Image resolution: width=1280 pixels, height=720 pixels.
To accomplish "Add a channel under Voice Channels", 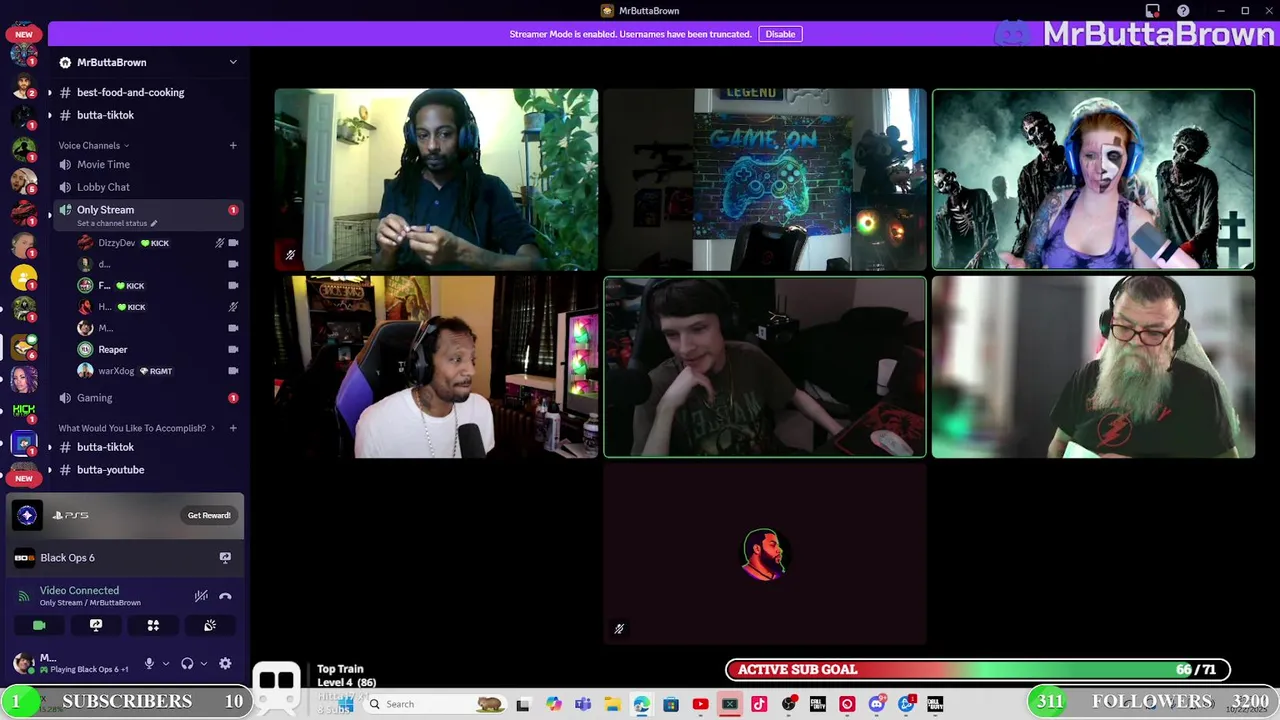I will 233,146.
